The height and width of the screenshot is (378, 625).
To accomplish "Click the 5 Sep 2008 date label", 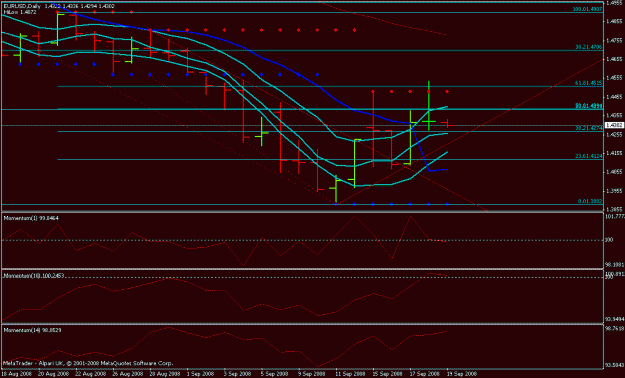I will coord(275,374).
